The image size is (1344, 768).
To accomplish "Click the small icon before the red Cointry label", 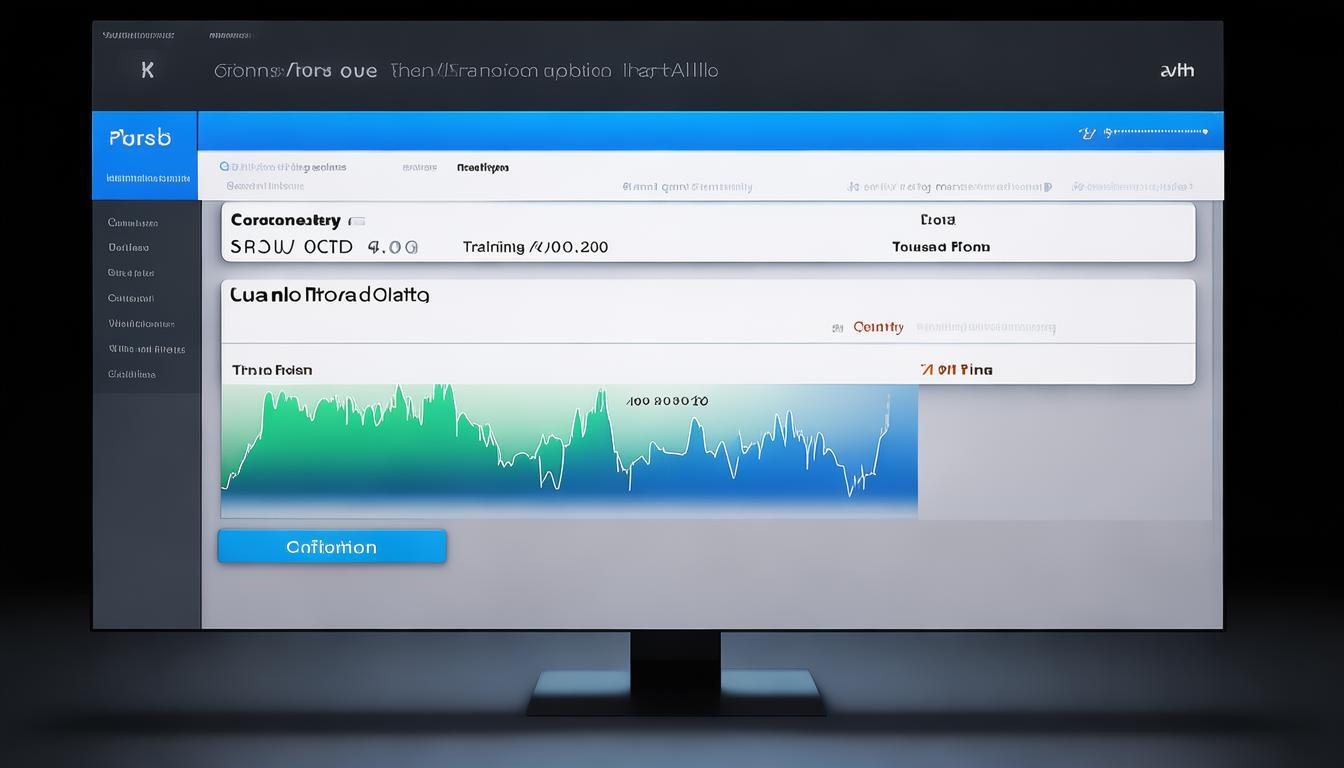I will 838,328.
